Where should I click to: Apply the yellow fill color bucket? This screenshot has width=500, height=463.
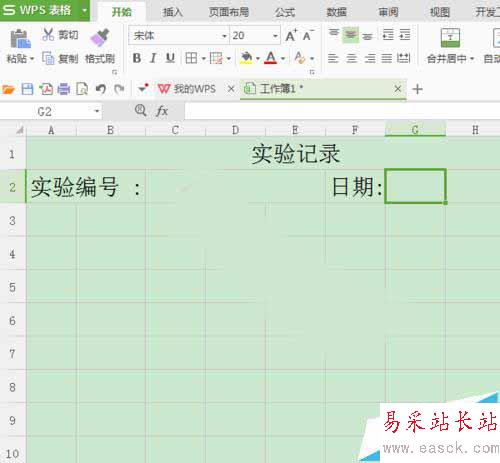click(246, 58)
